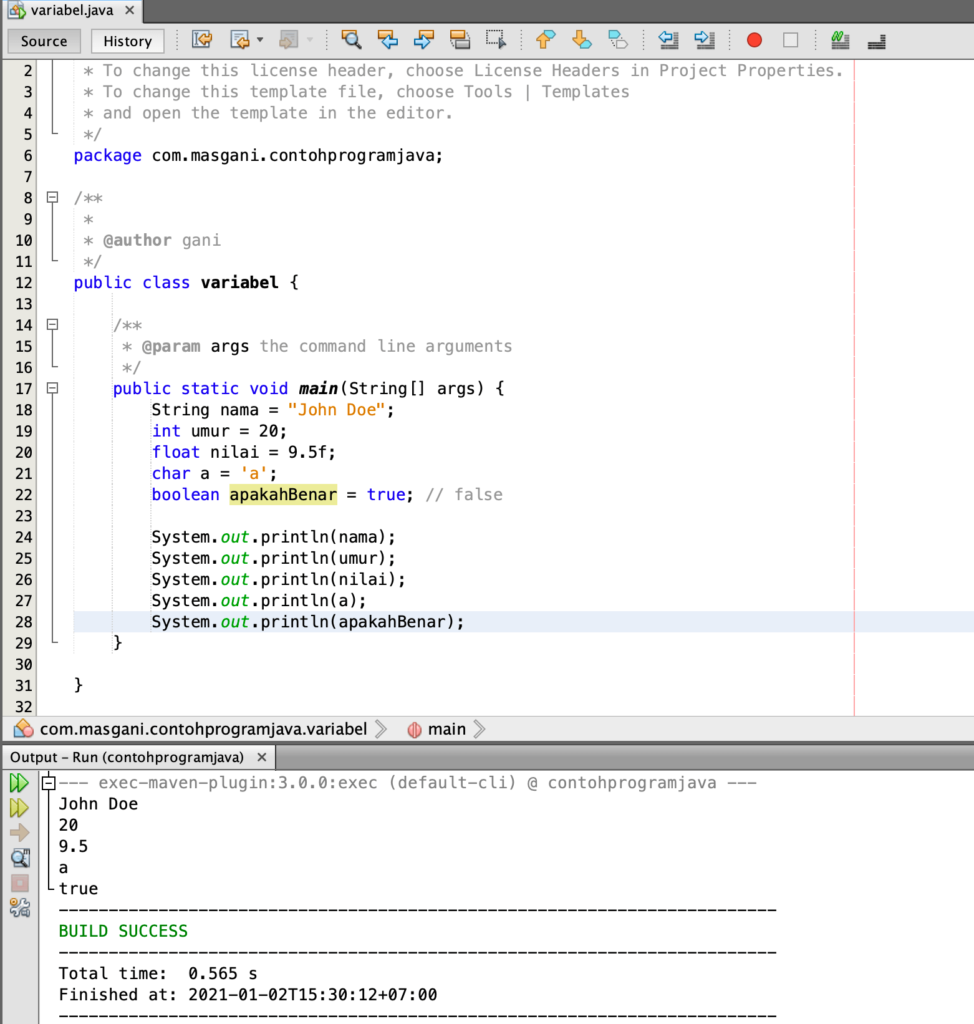This screenshot has width=974, height=1024.
Task: Select the variabel.java editor tab
Action: [x=72, y=10]
